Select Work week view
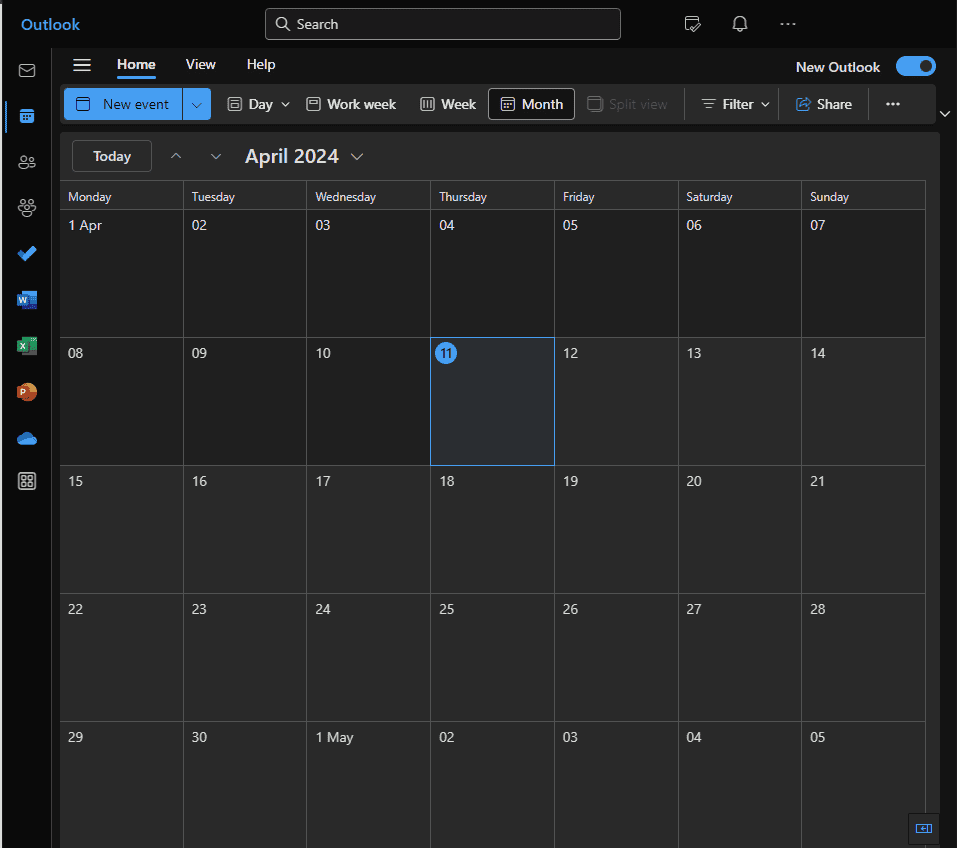 coord(351,104)
